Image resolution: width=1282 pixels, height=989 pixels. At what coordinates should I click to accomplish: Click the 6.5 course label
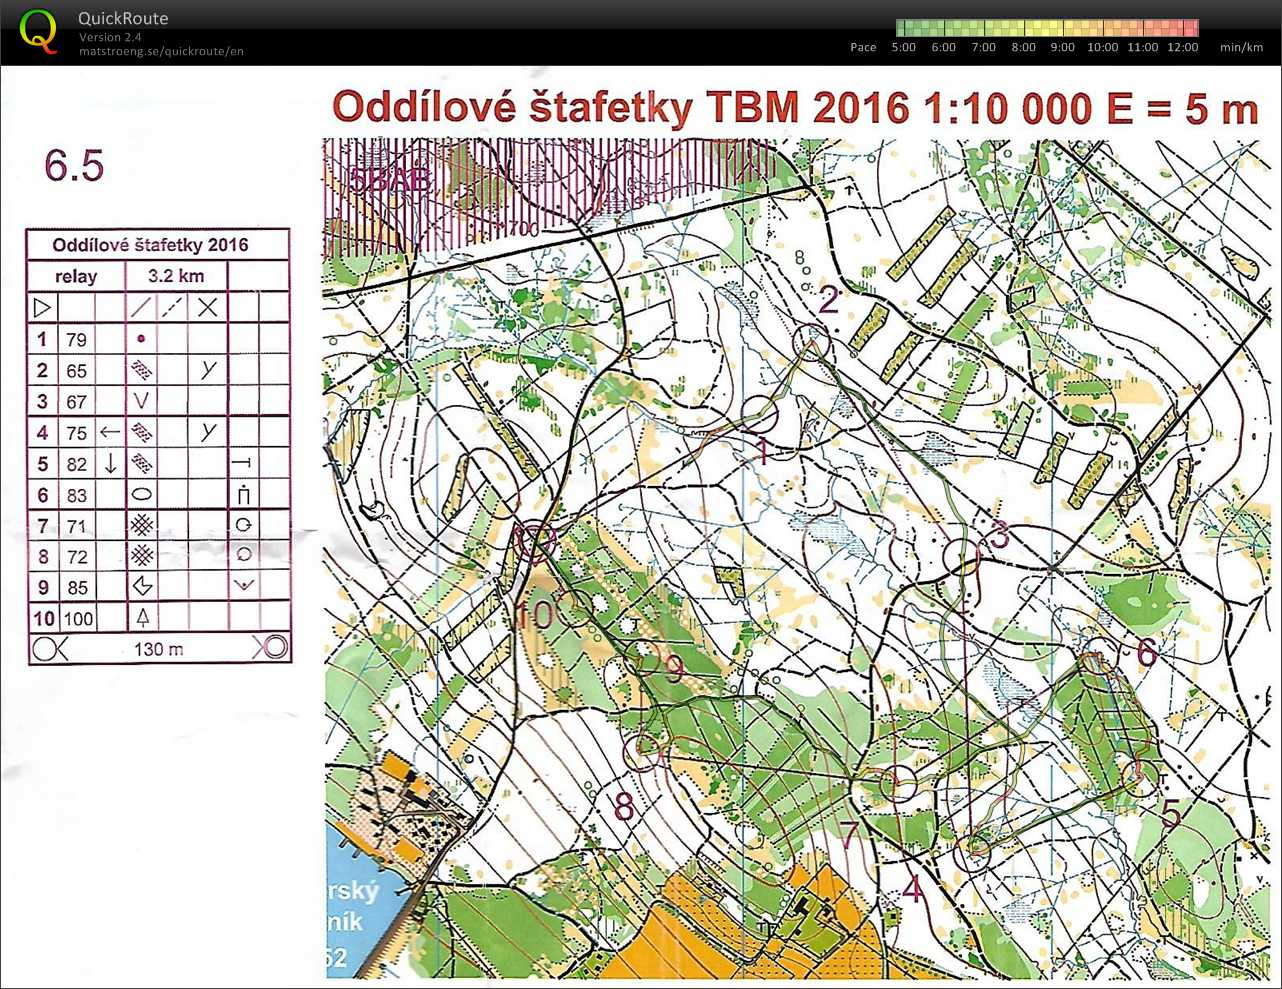(x=74, y=166)
